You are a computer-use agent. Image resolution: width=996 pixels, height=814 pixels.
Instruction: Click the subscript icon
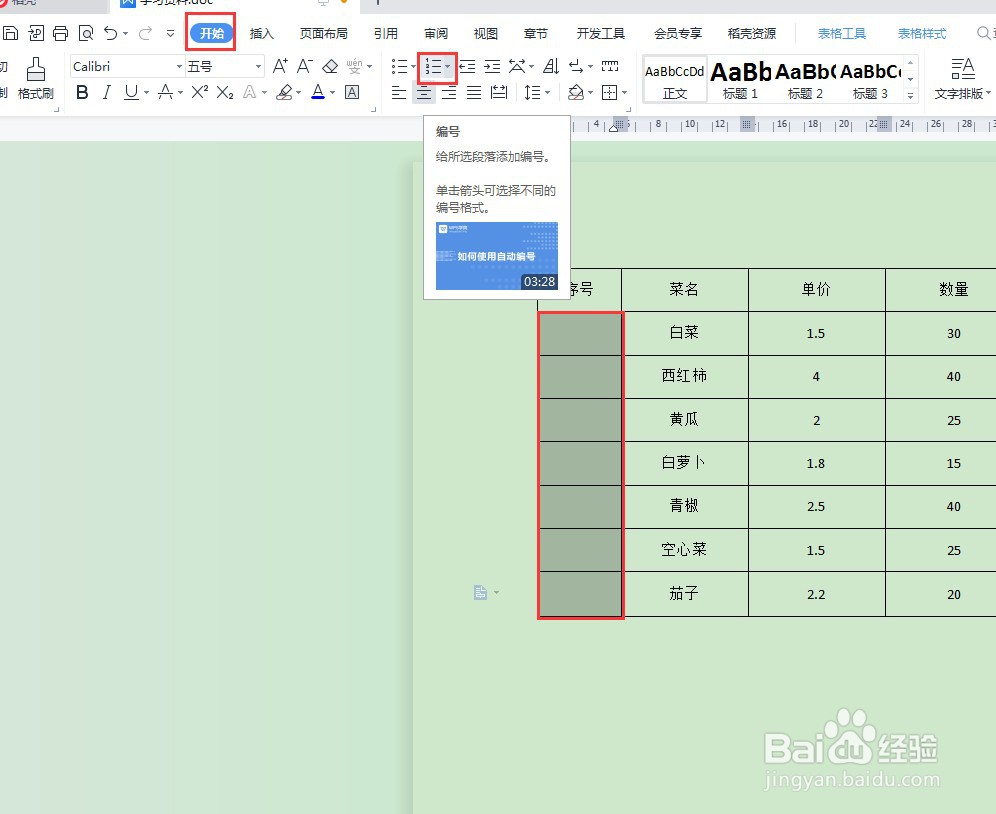click(224, 92)
